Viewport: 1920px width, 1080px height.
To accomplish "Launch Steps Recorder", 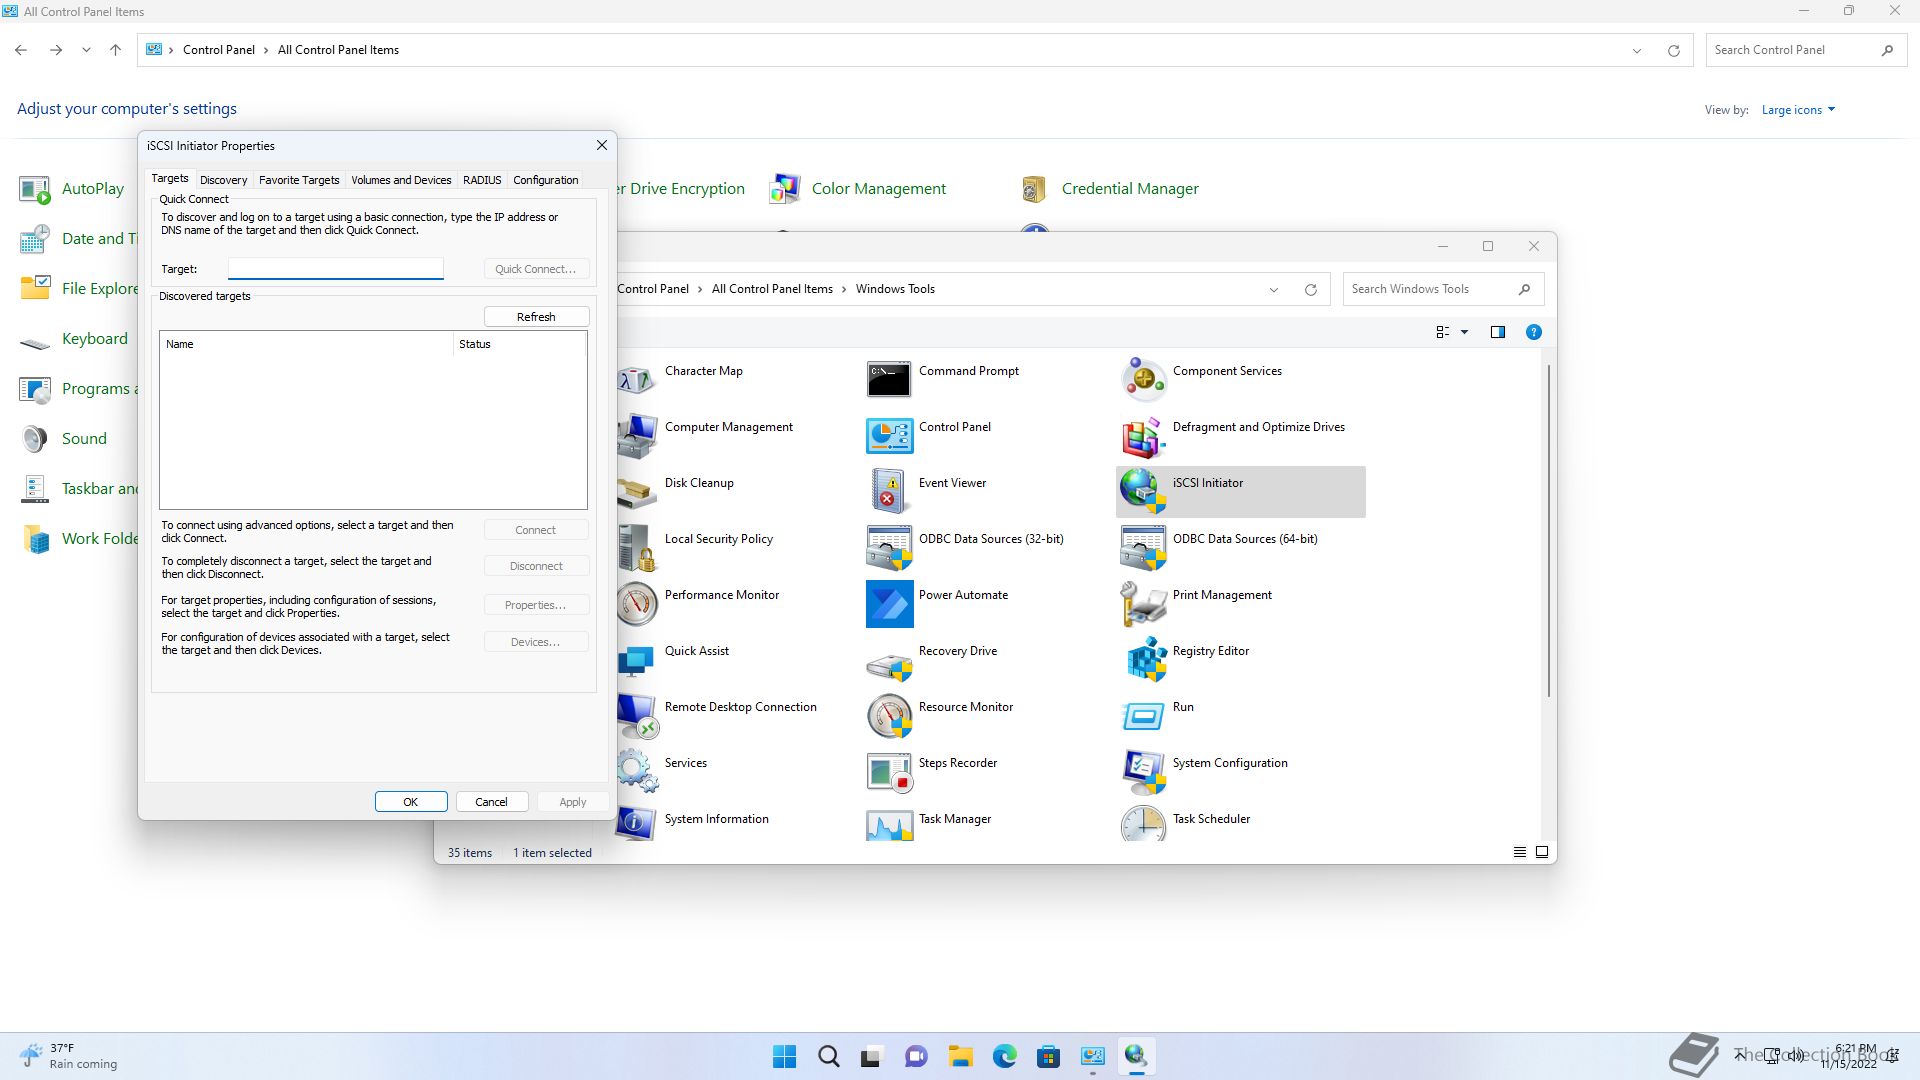I will pos(931,771).
